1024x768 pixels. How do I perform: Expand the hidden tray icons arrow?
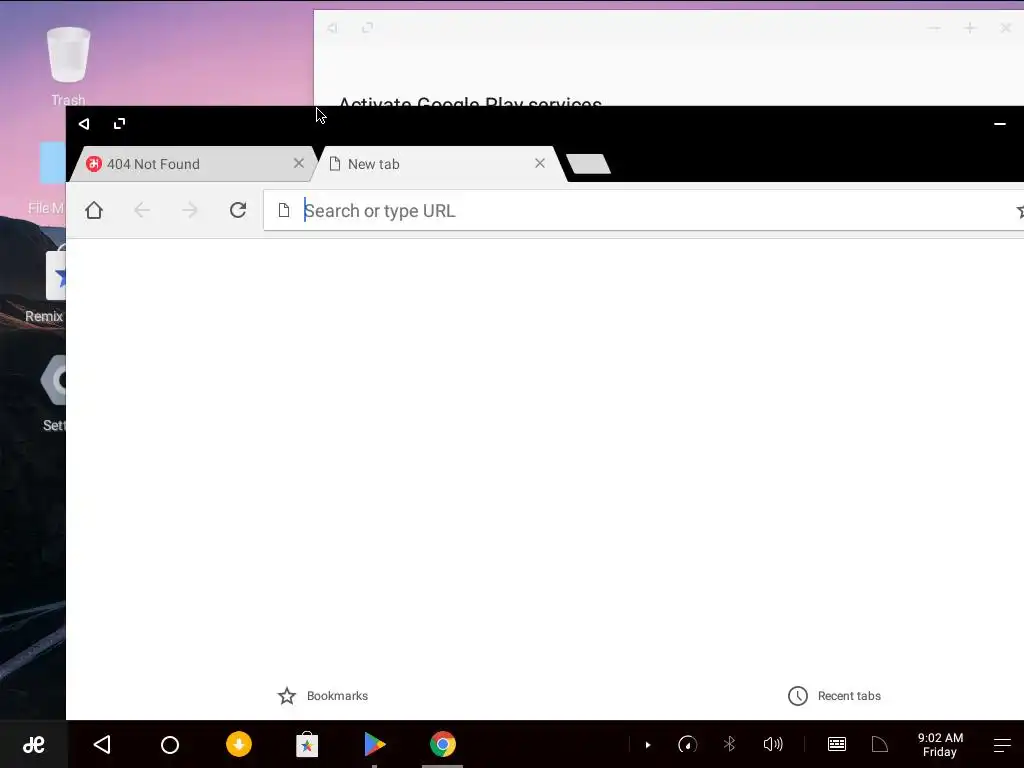pyautogui.click(x=648, y=744)
